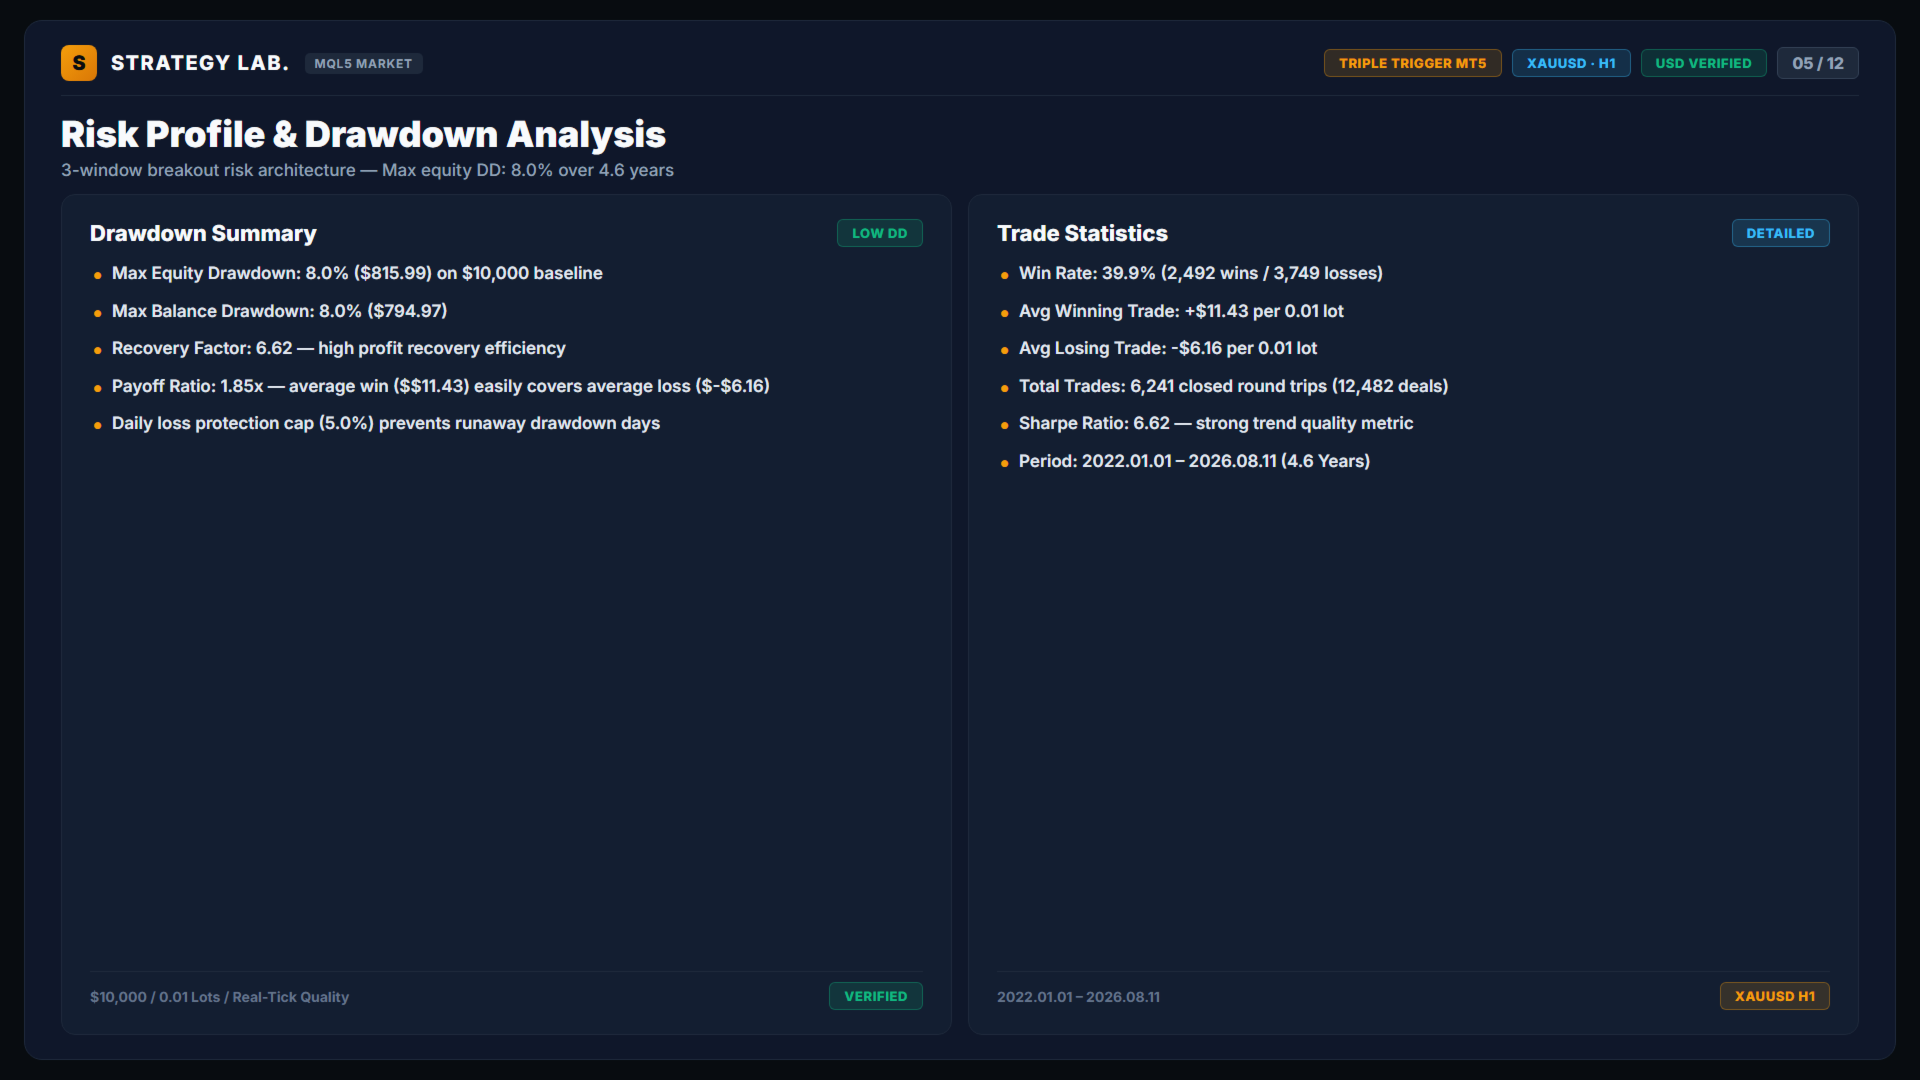Image resolution: width=1920 pixels, height=1080 pixels.
Task: Click the orange Strategy Lab S logo
Action: [x=79, y=63]
